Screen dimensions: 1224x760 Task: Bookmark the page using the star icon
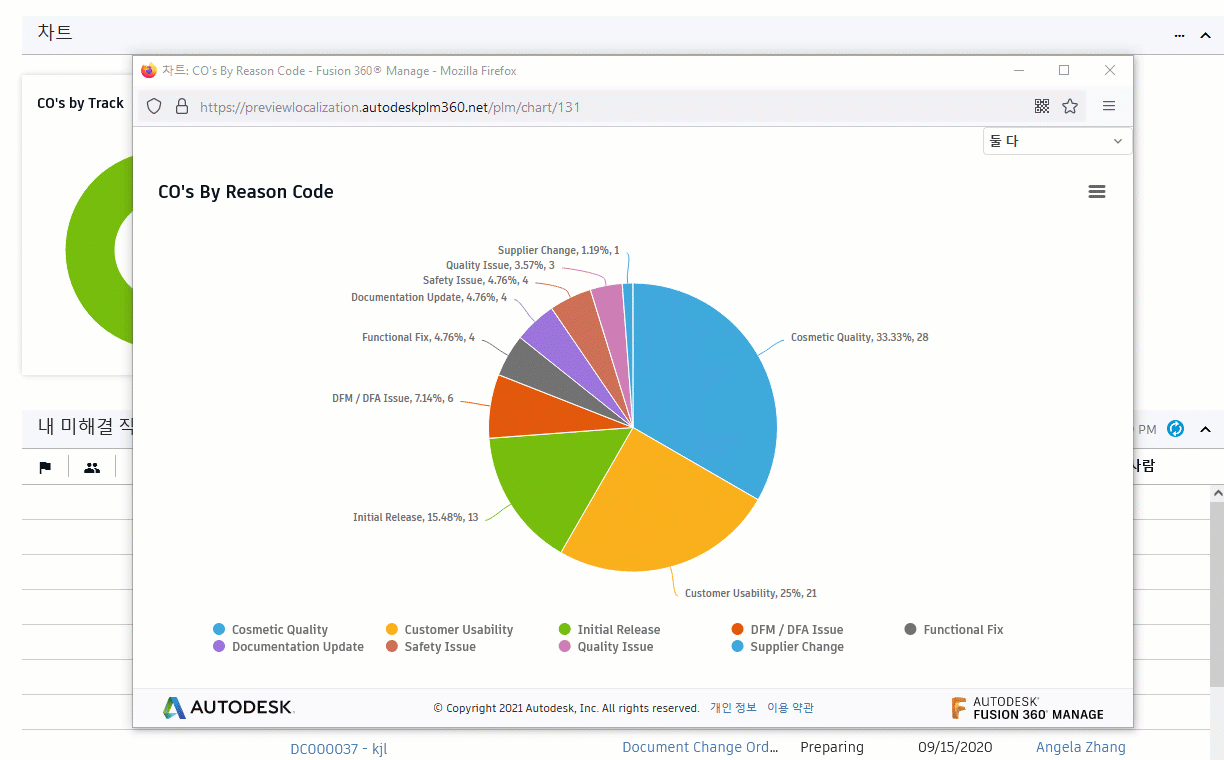tap(1070, 106)
